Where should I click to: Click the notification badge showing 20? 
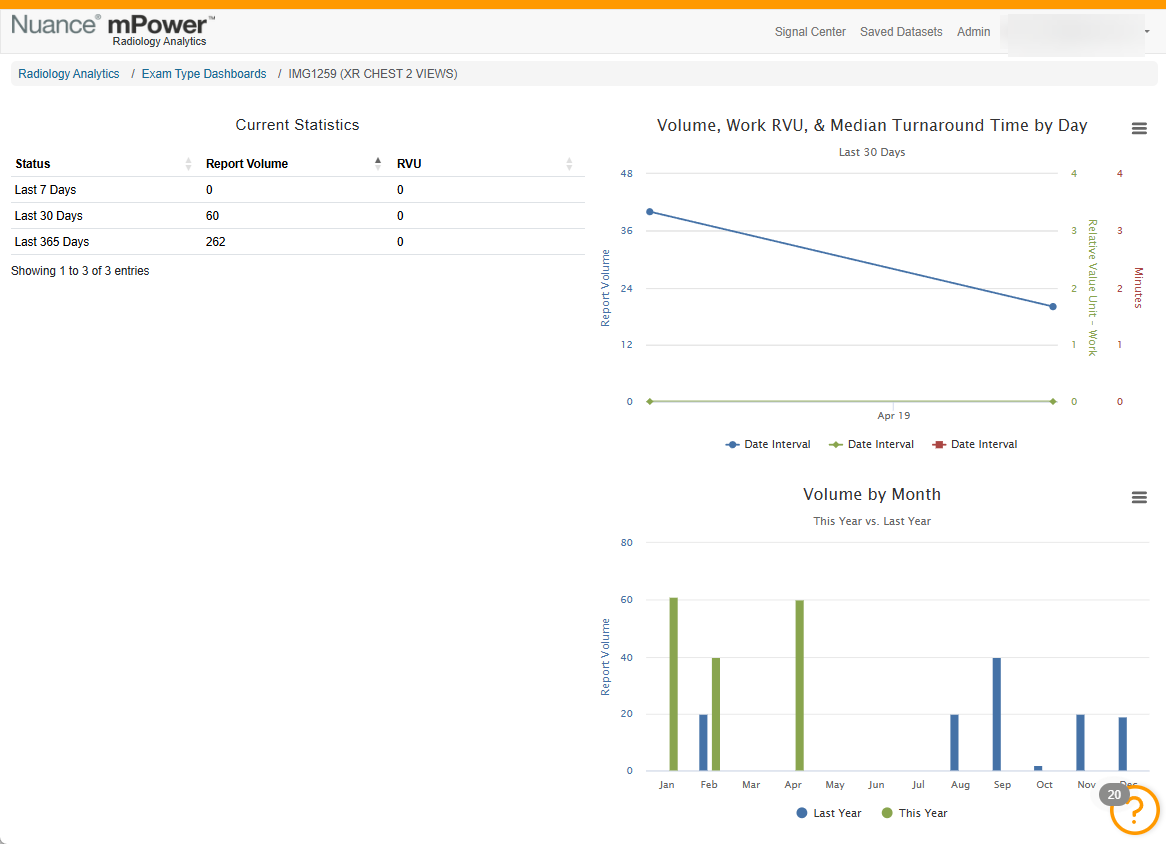click(1114, 794)
